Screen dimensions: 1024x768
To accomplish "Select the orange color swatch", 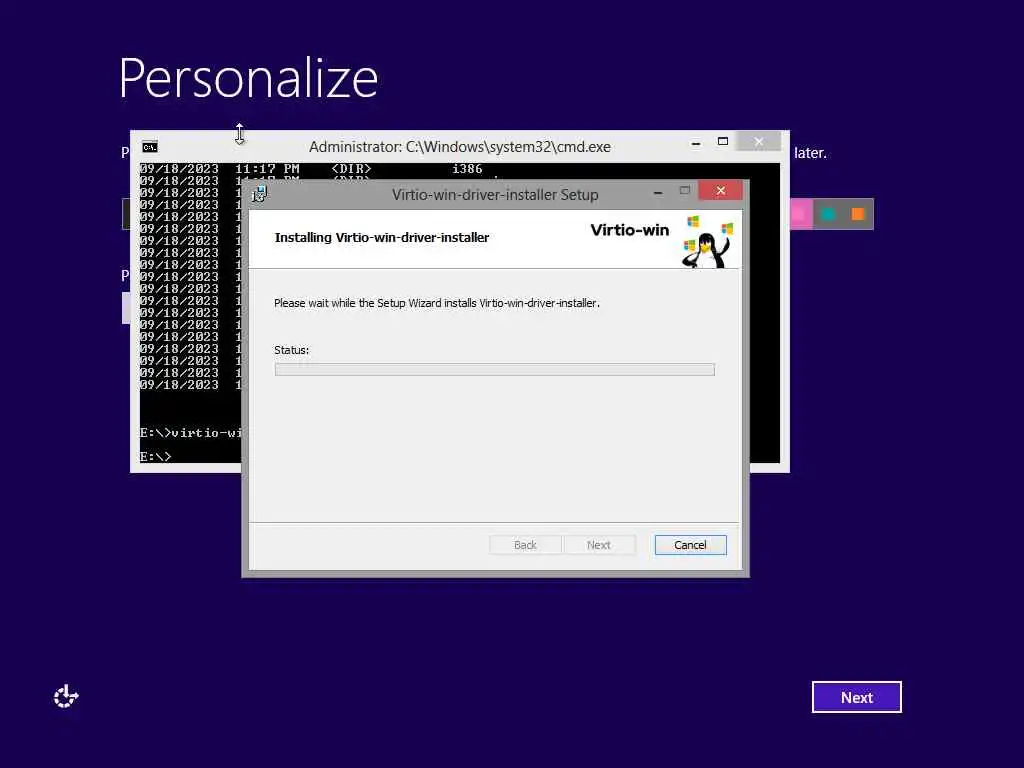I will click(x=858, y=214).
